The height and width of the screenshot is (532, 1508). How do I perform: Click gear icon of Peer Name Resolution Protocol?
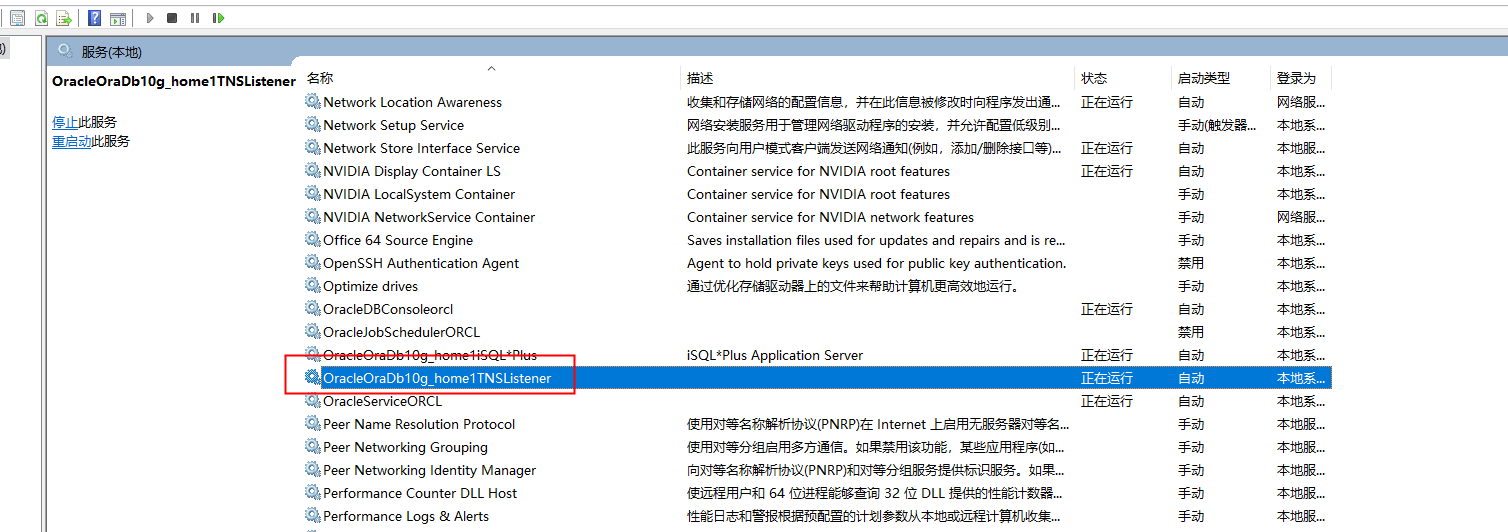(313, 424)
